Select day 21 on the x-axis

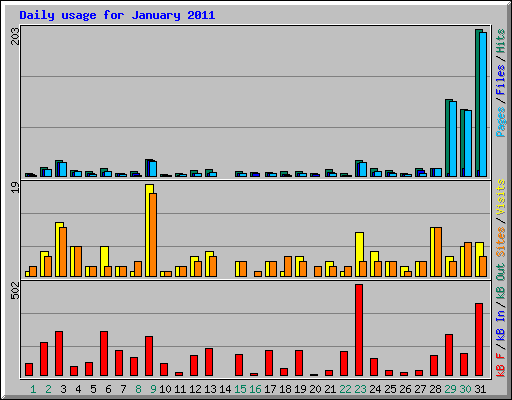coord(330,389)
